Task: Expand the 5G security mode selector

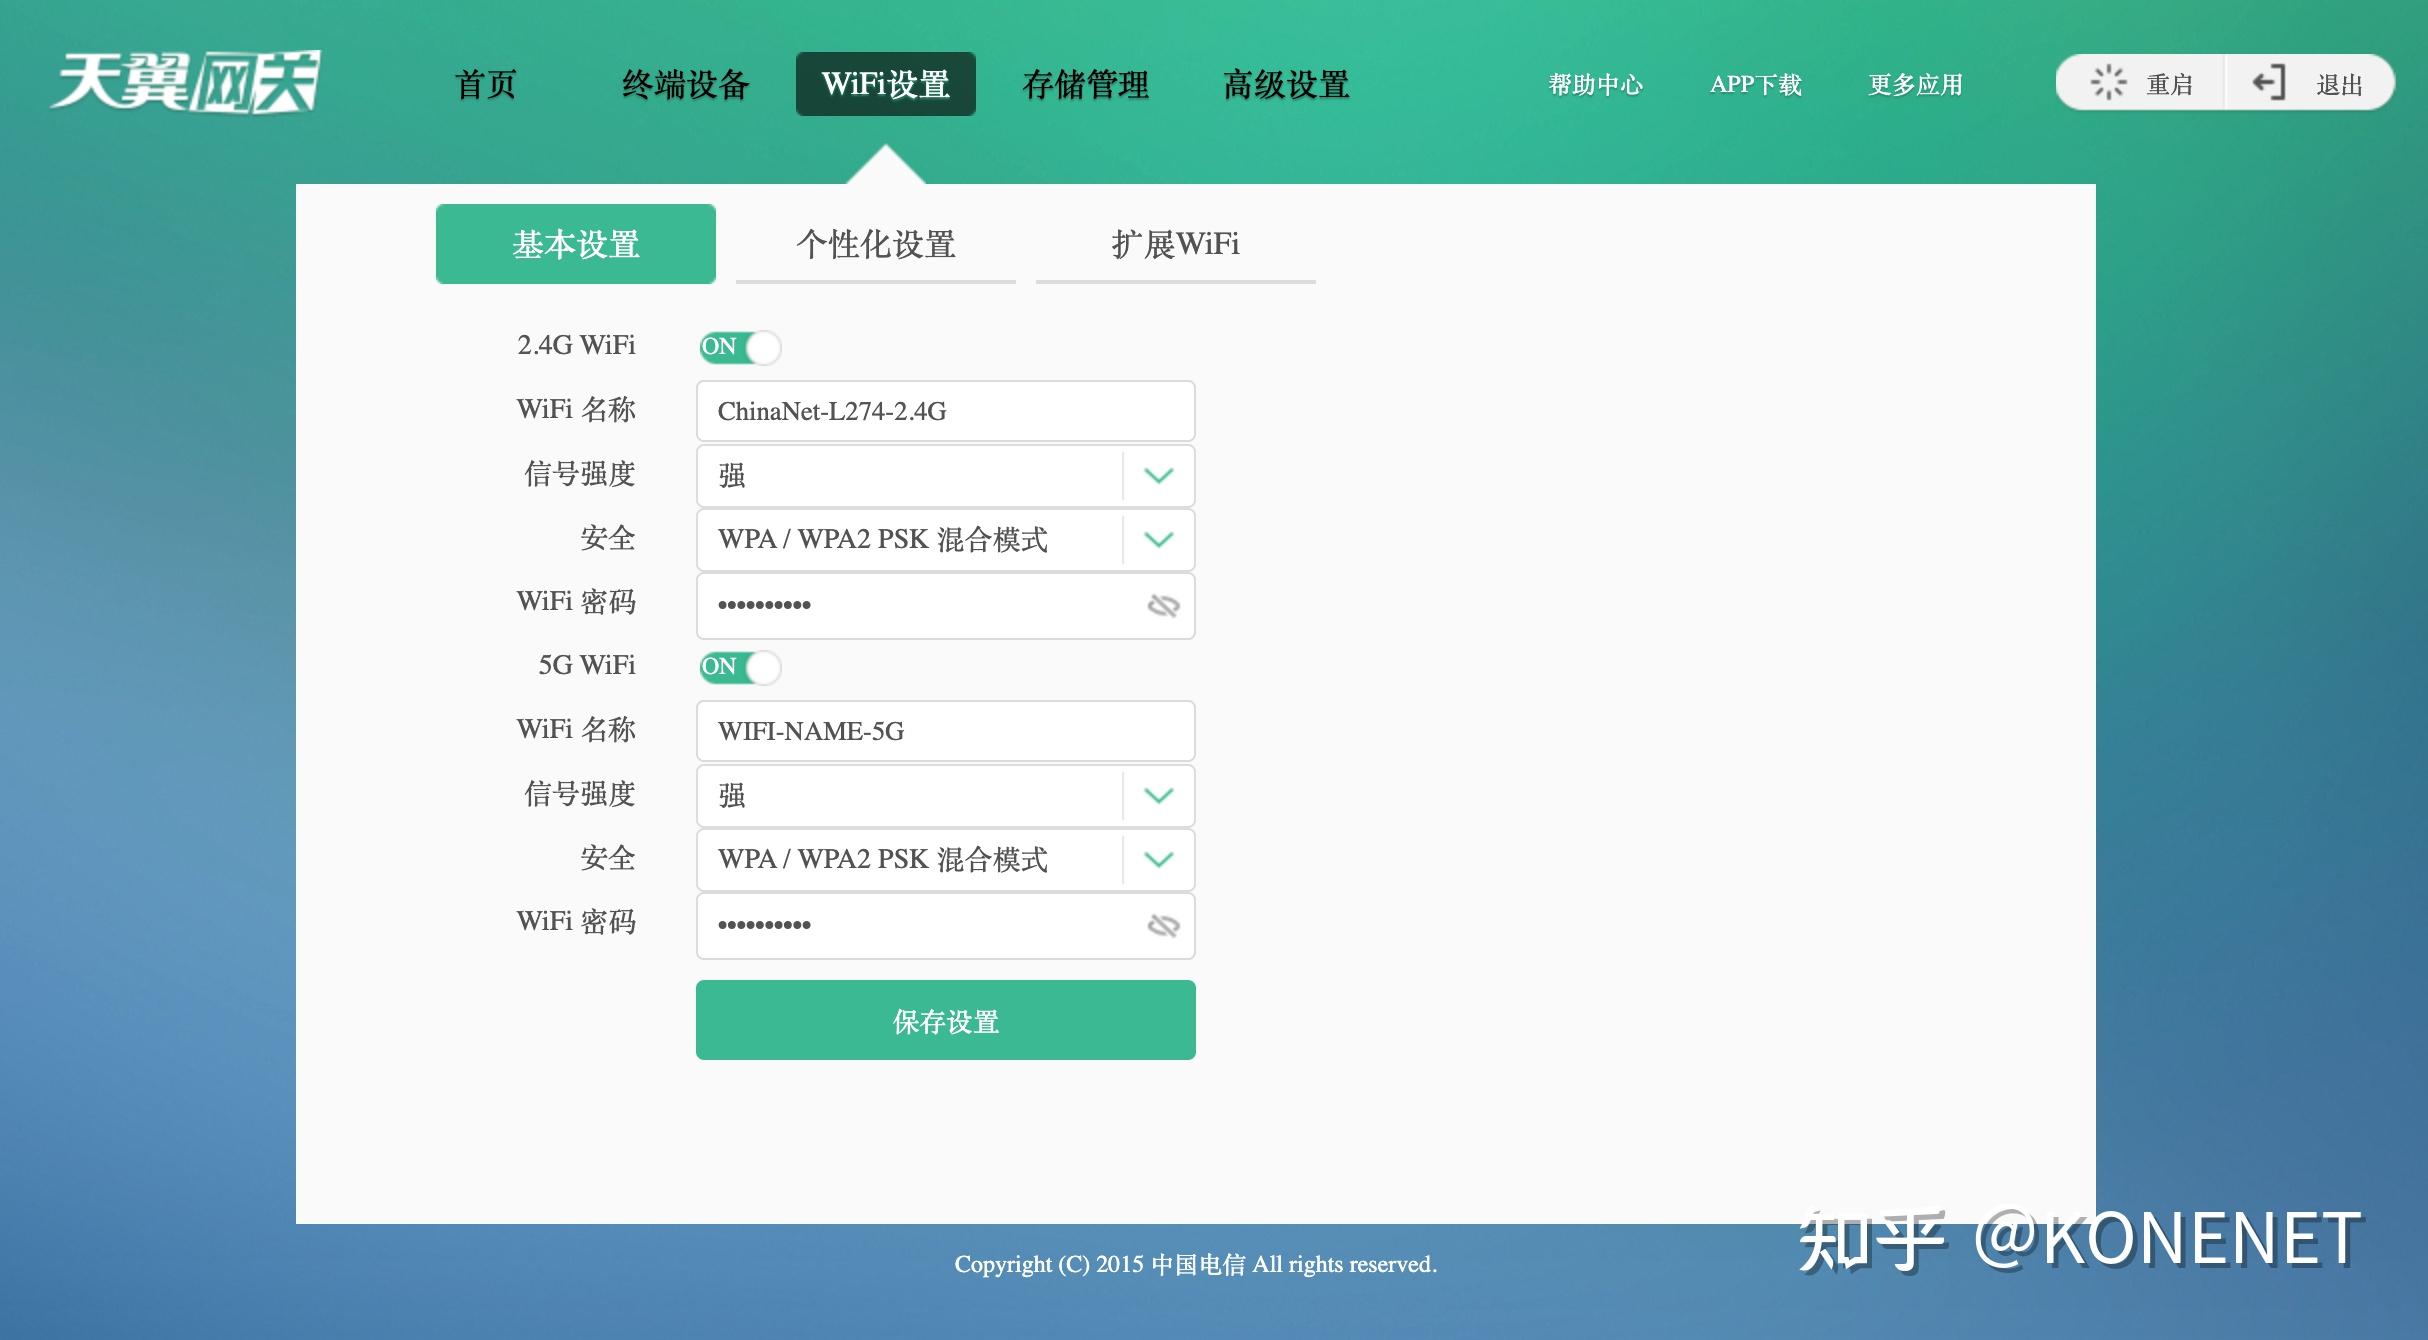Action: (1158, 859)
